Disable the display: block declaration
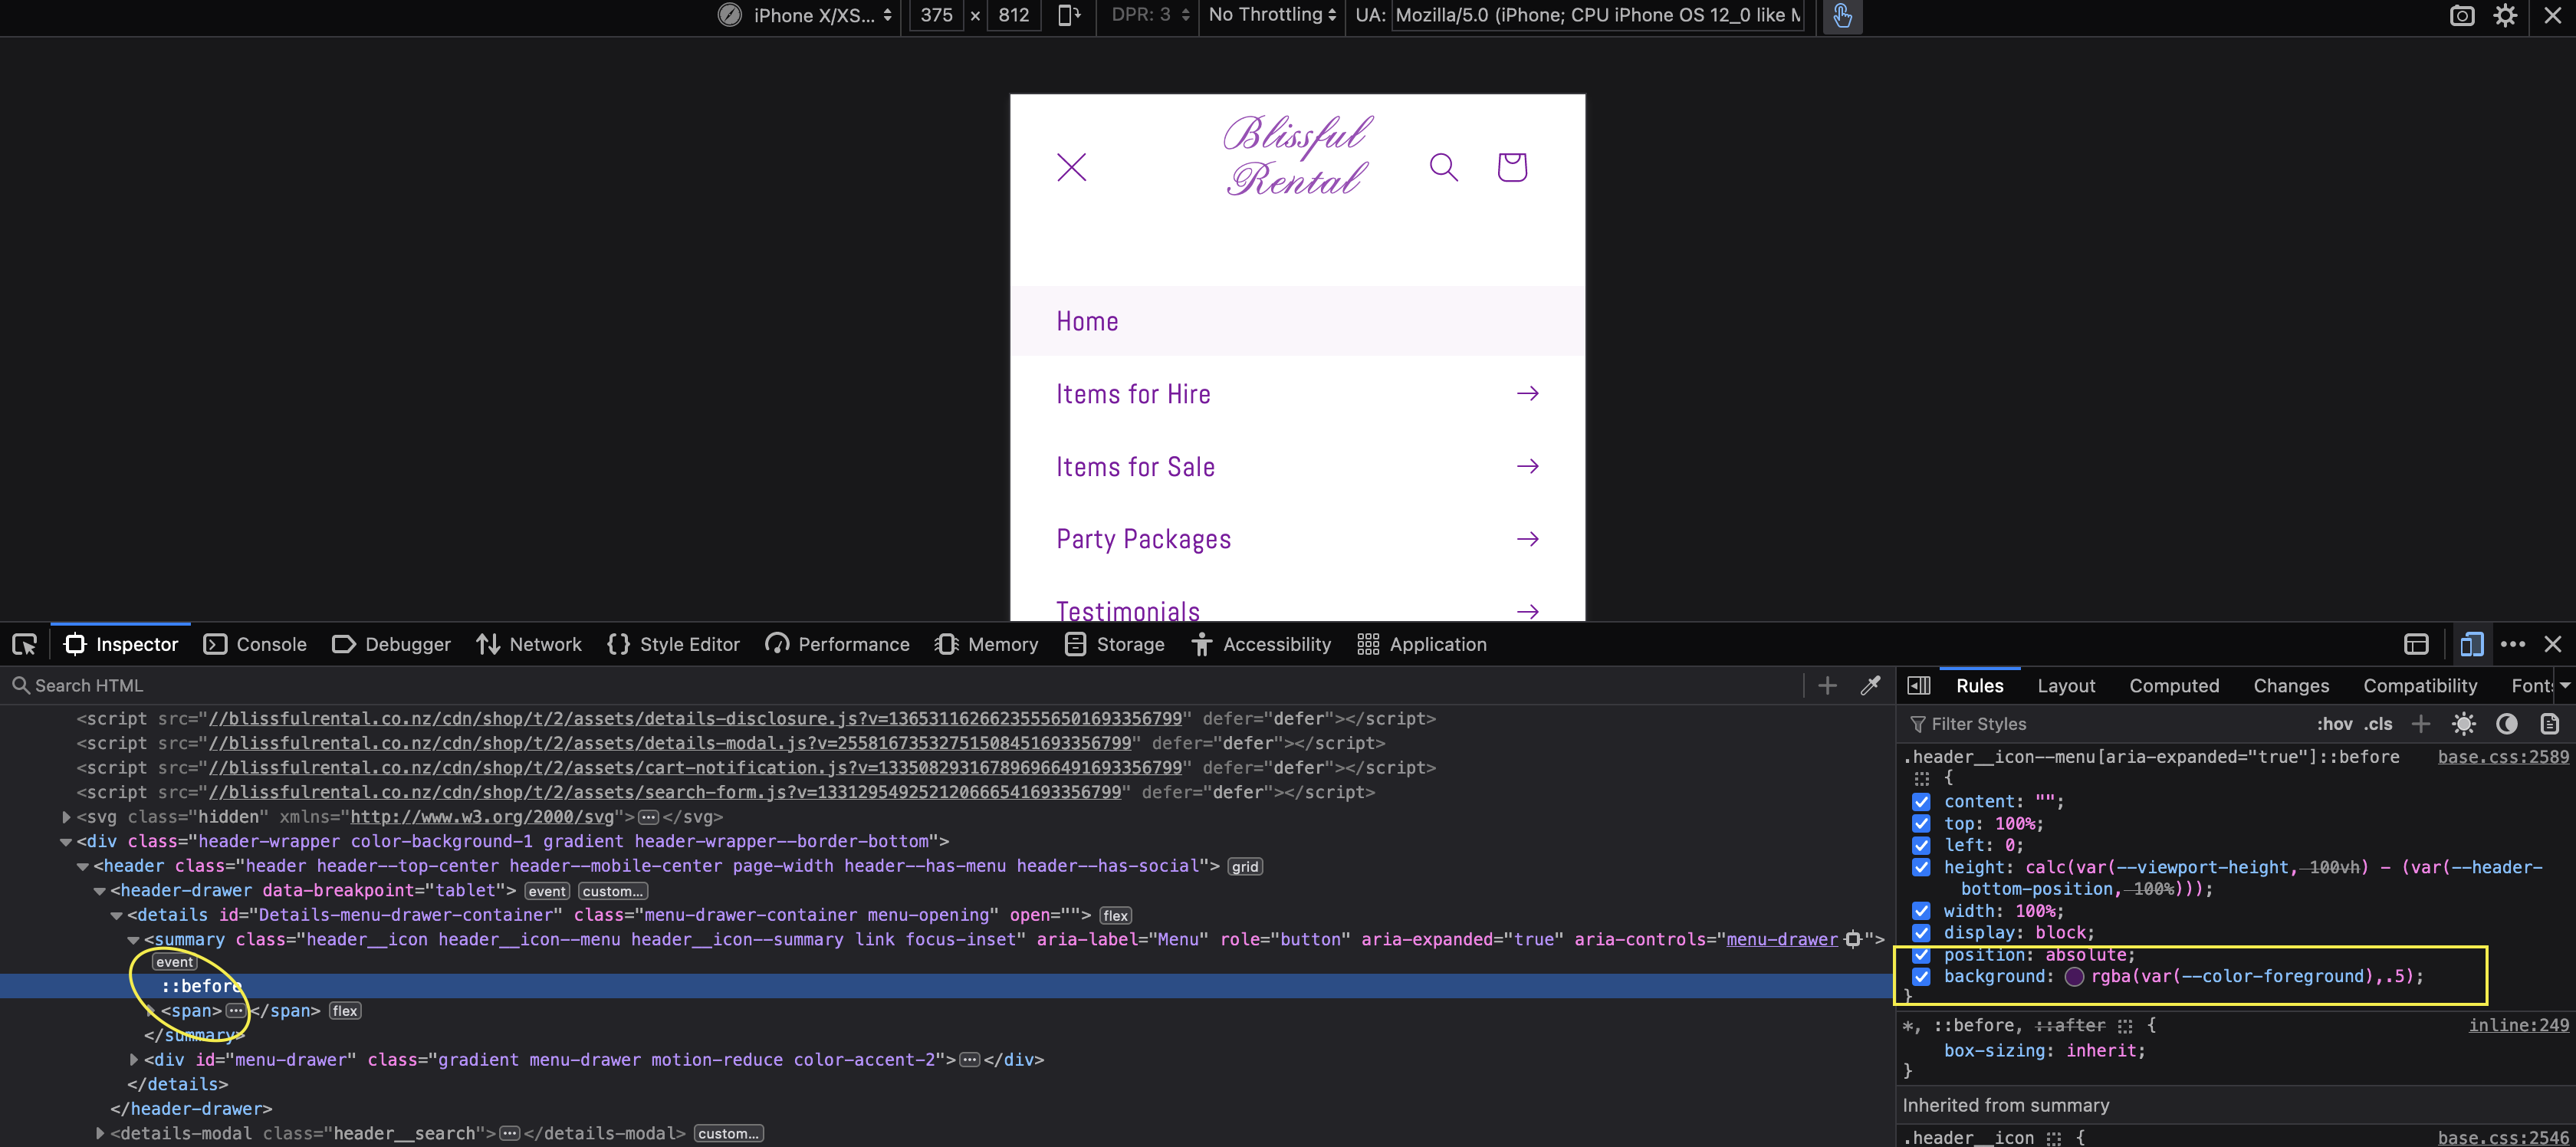The image size is (2576, 1147). (x=1921, y=933)
